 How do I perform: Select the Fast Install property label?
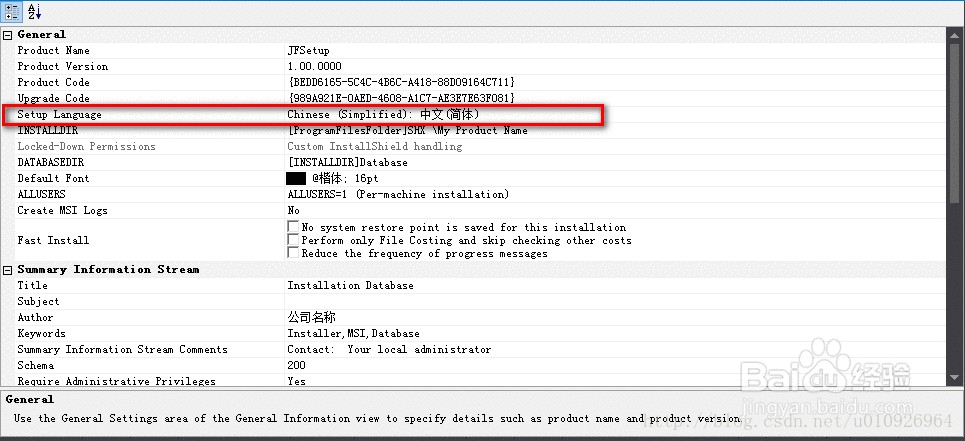pyautogui.click(x=54, y=240)
